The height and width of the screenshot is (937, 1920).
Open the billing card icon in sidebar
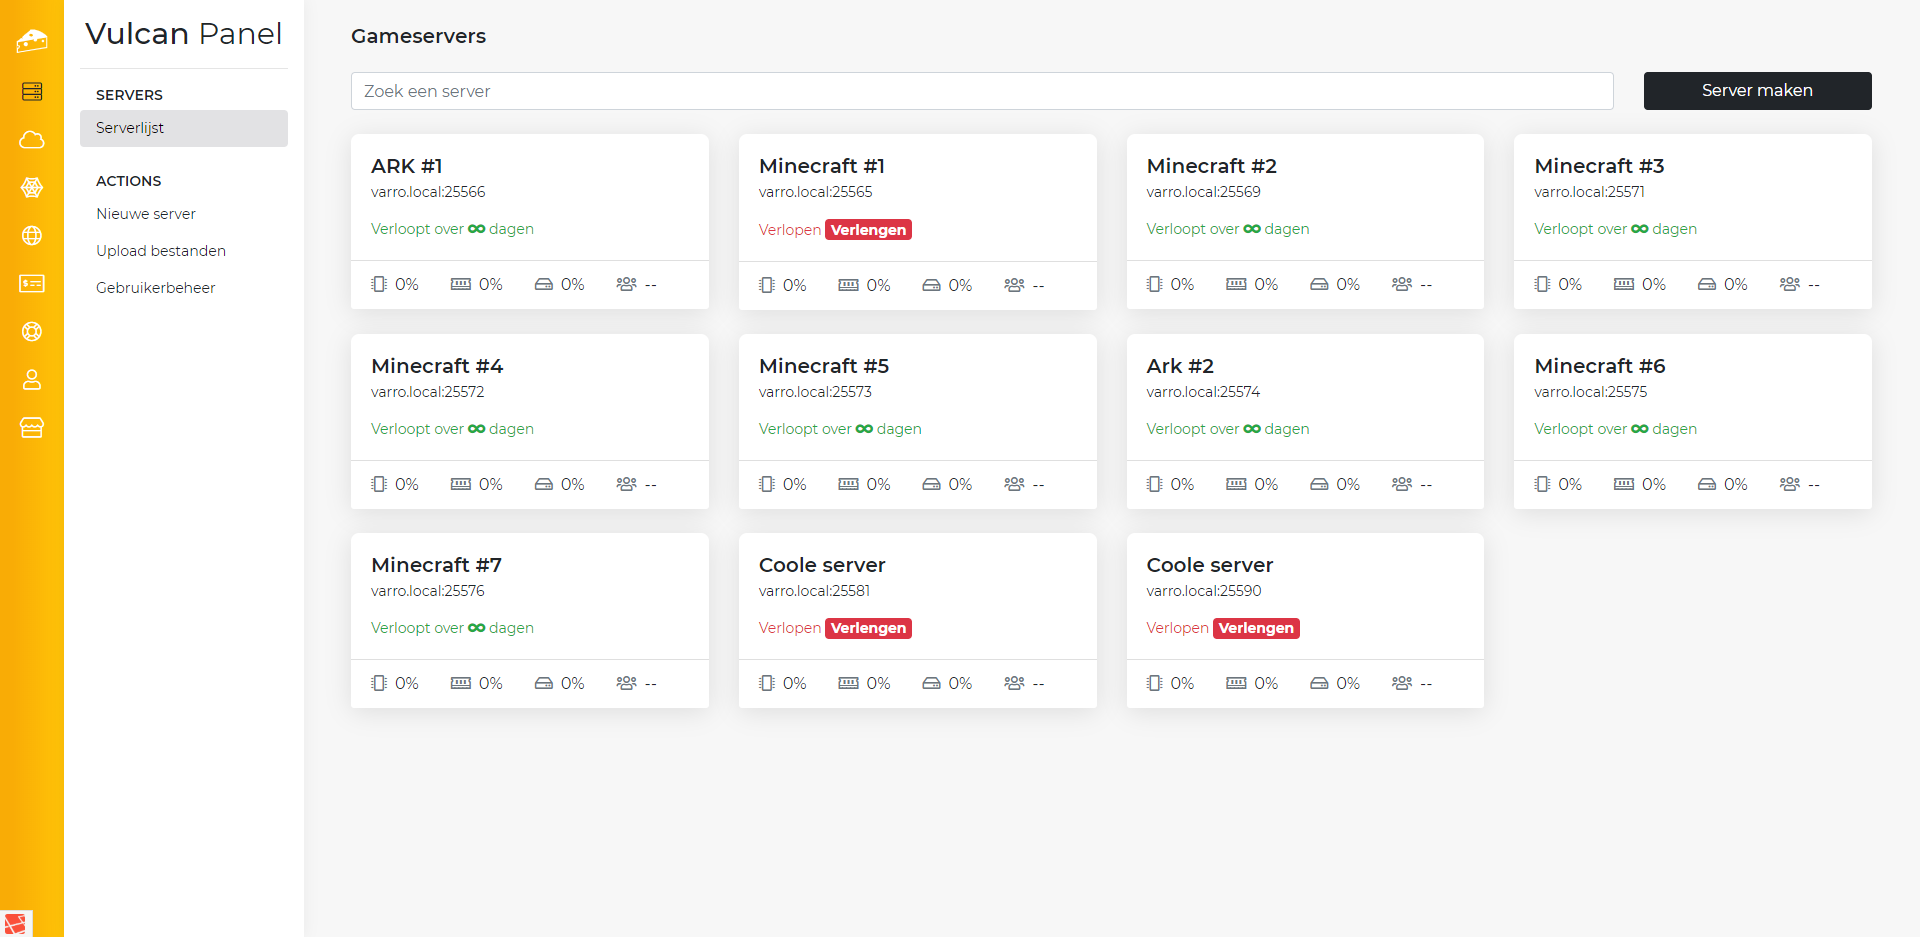click(32, 284)
